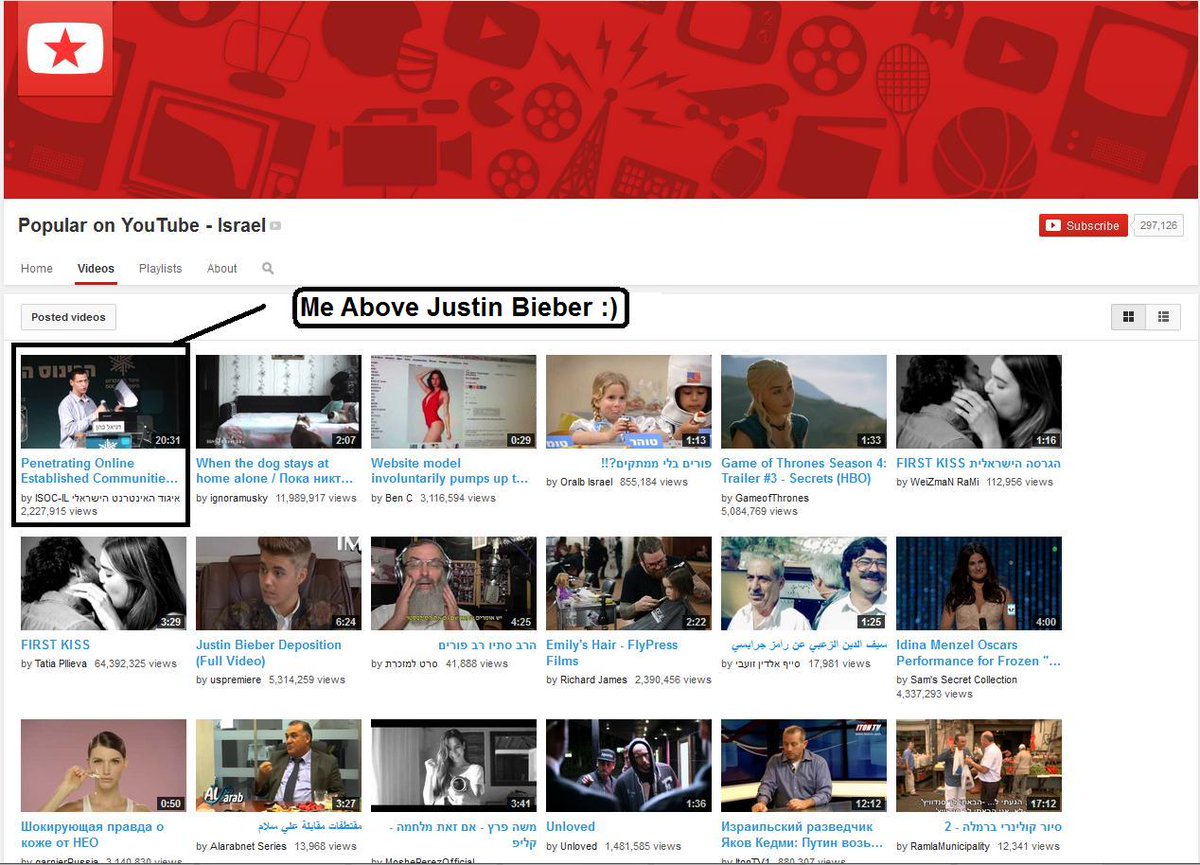Play the Iton TV 12:12 thumbnail

[804, 765]
